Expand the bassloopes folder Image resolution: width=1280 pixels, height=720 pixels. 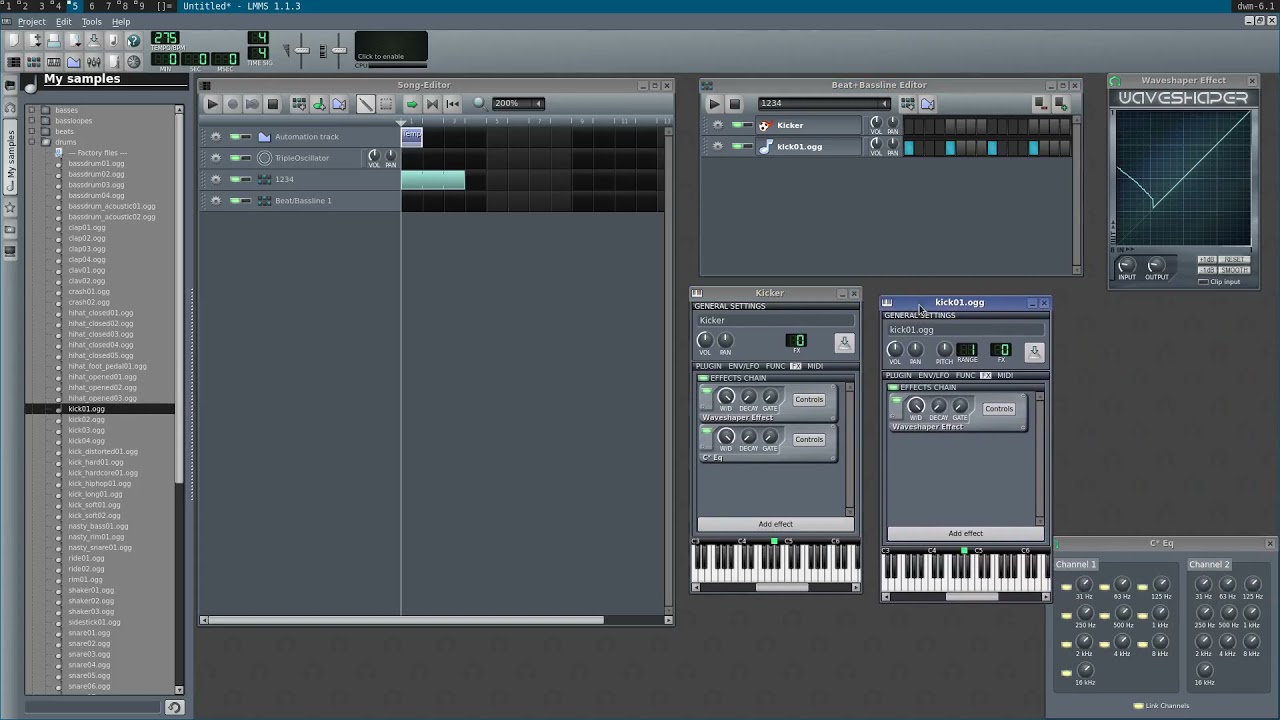pyautogui.click(x=32, y=121)
